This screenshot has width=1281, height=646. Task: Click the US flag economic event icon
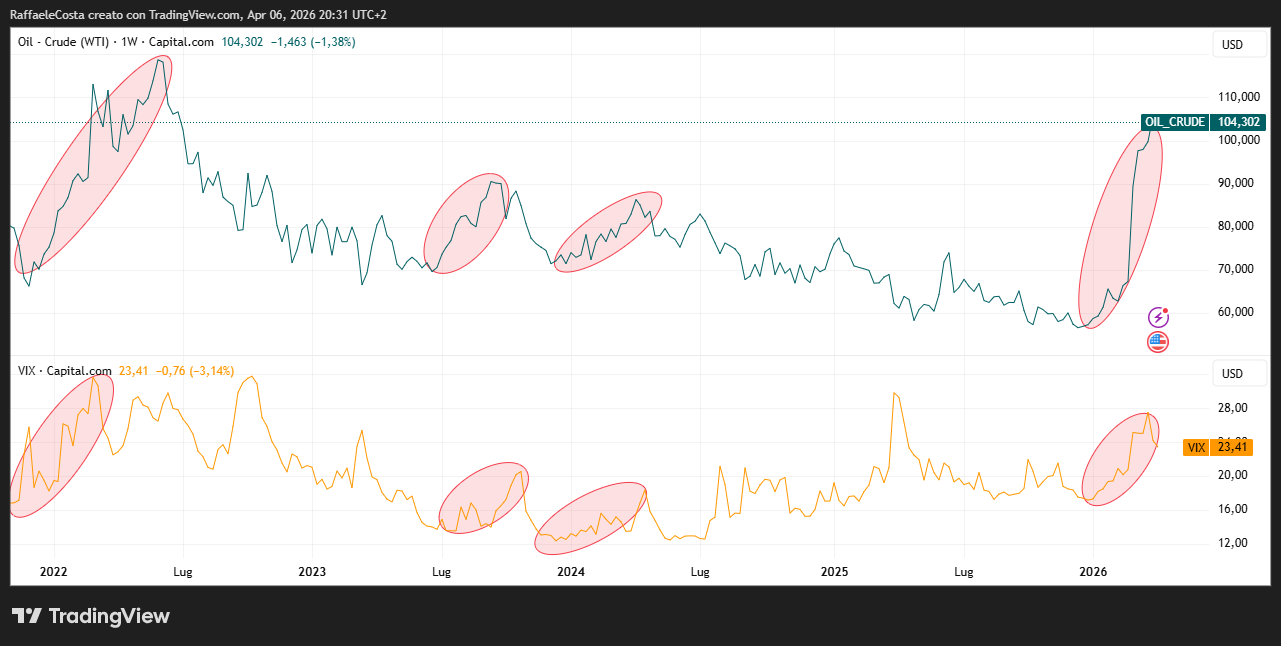[1158, 342]
